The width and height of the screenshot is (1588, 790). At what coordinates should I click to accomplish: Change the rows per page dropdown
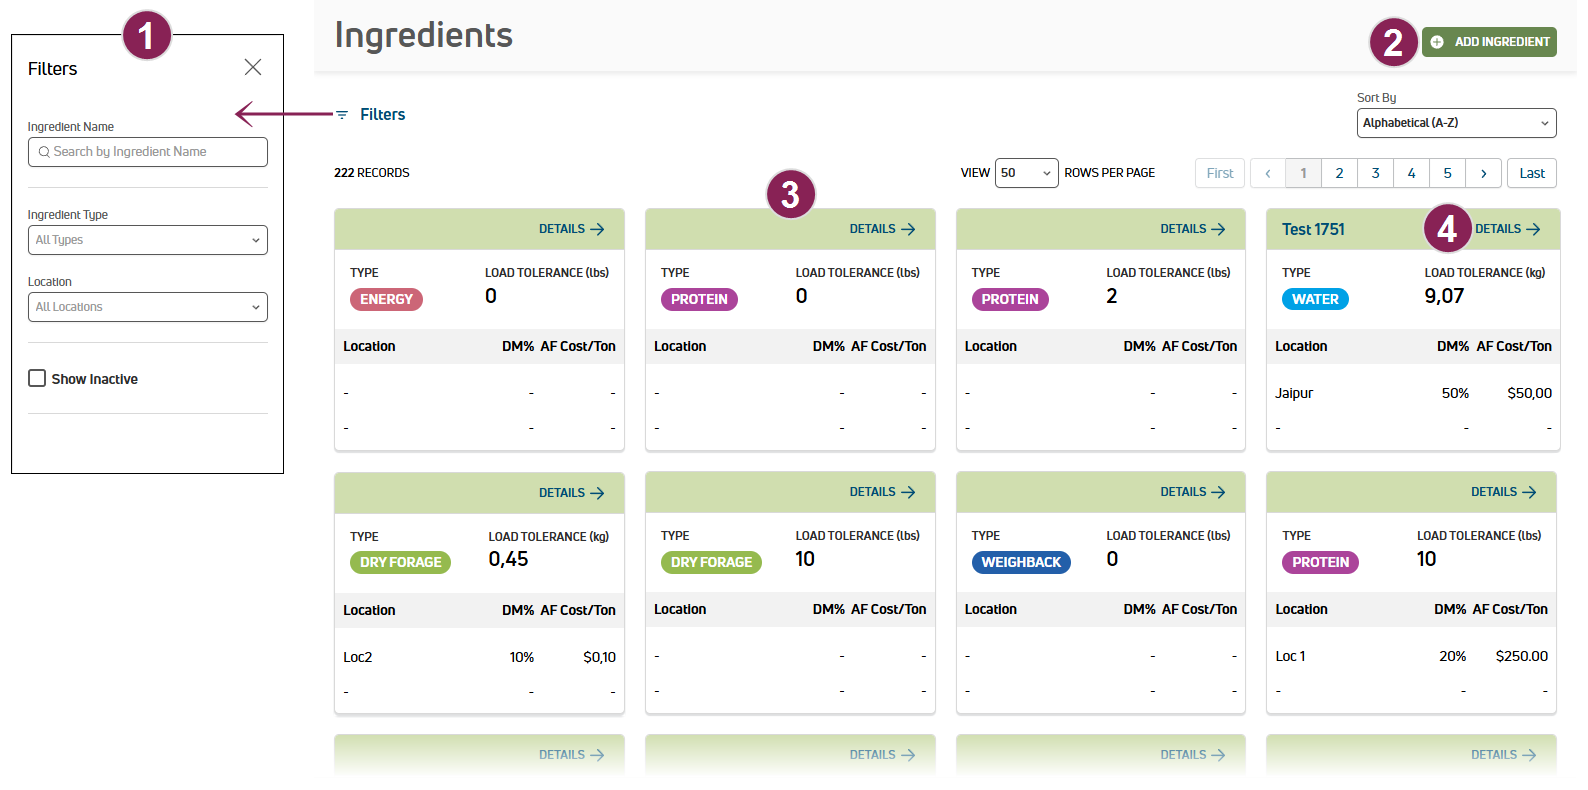click(x=1026, y=173)
